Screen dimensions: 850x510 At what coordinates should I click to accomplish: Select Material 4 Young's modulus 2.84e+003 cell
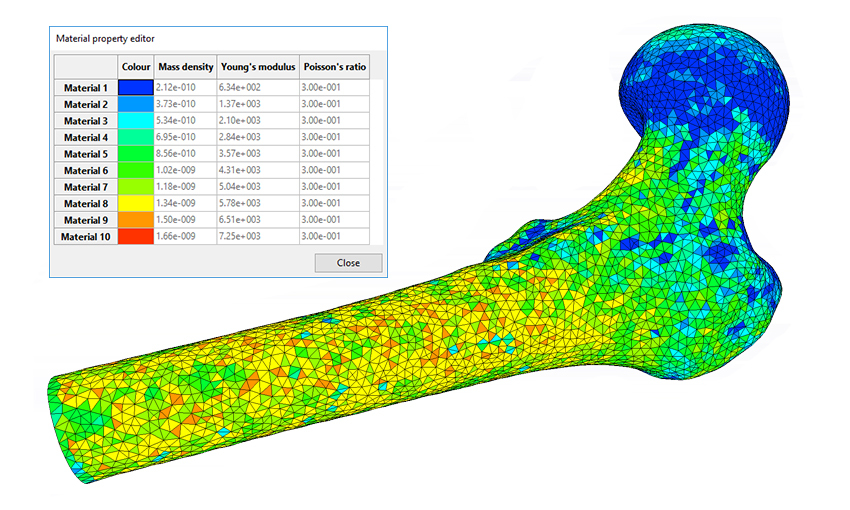(257, 137)
